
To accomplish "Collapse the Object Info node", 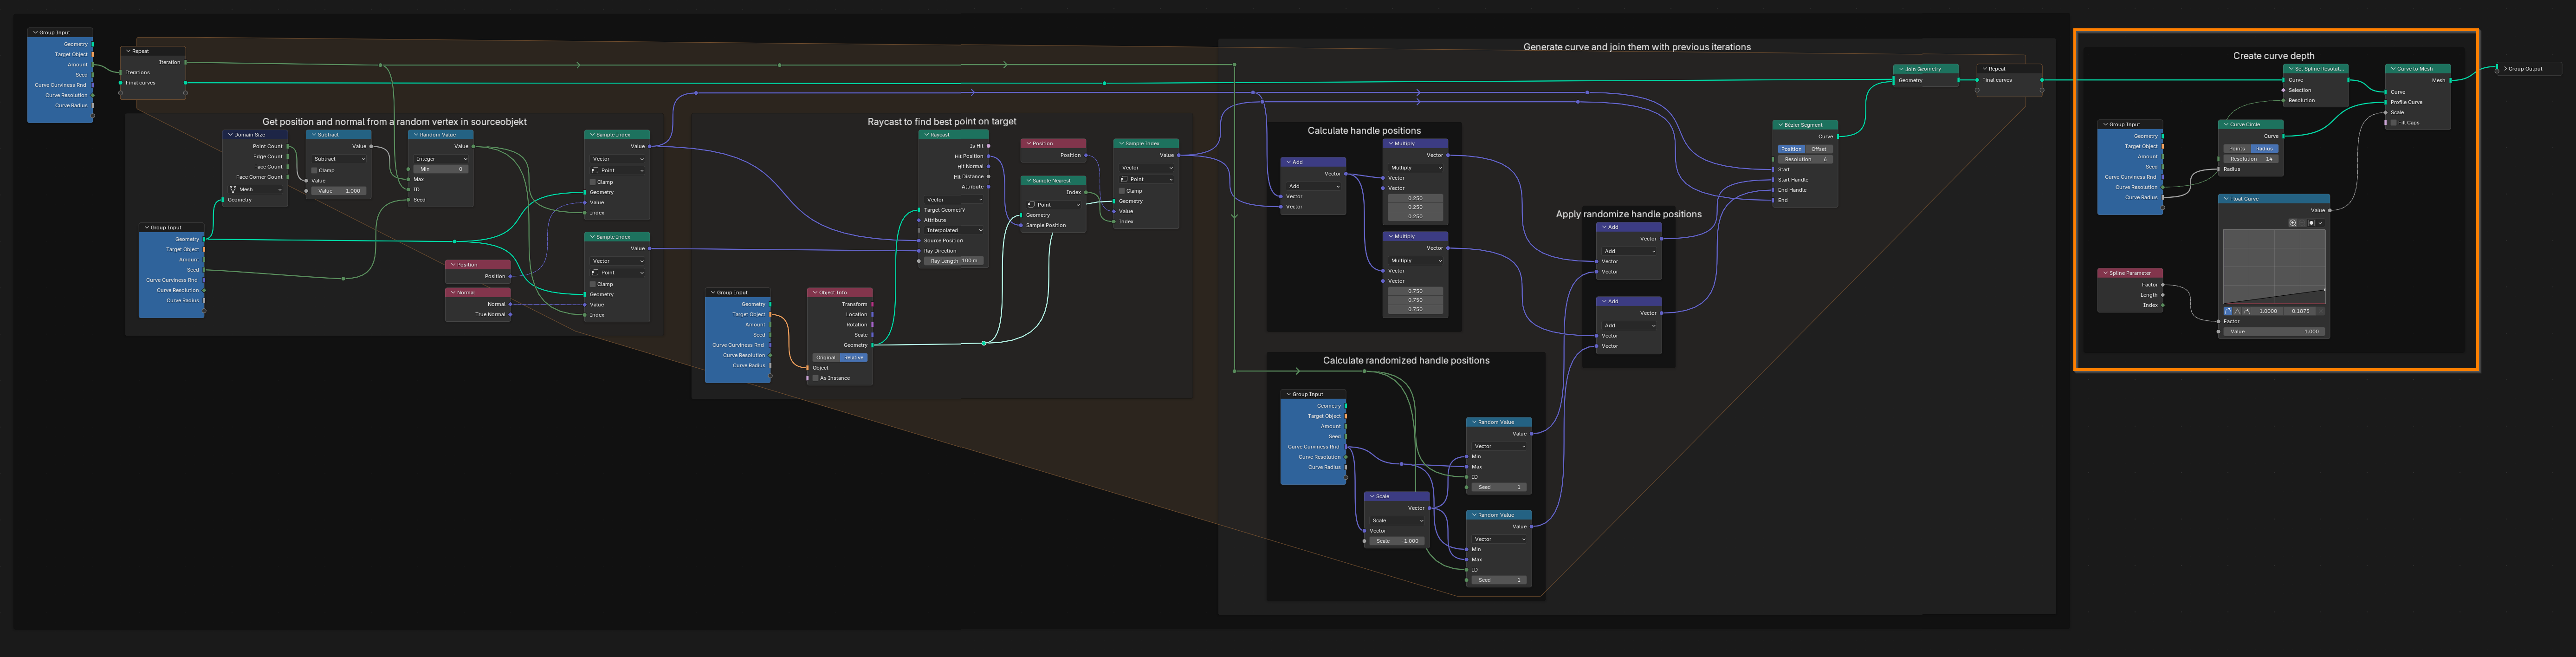I will coord(815,293).
